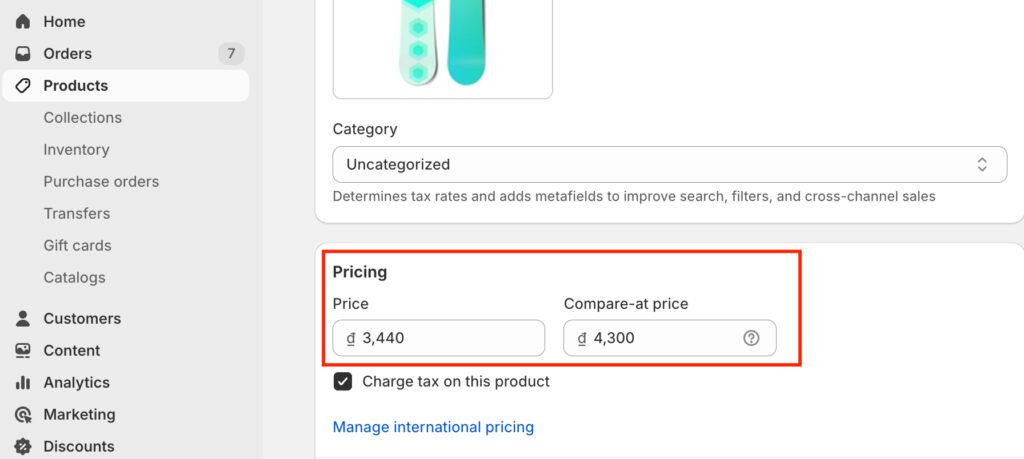The image size is (1024, 459).
Task: Click the Discounts badge icon
Action: (23, 447)
